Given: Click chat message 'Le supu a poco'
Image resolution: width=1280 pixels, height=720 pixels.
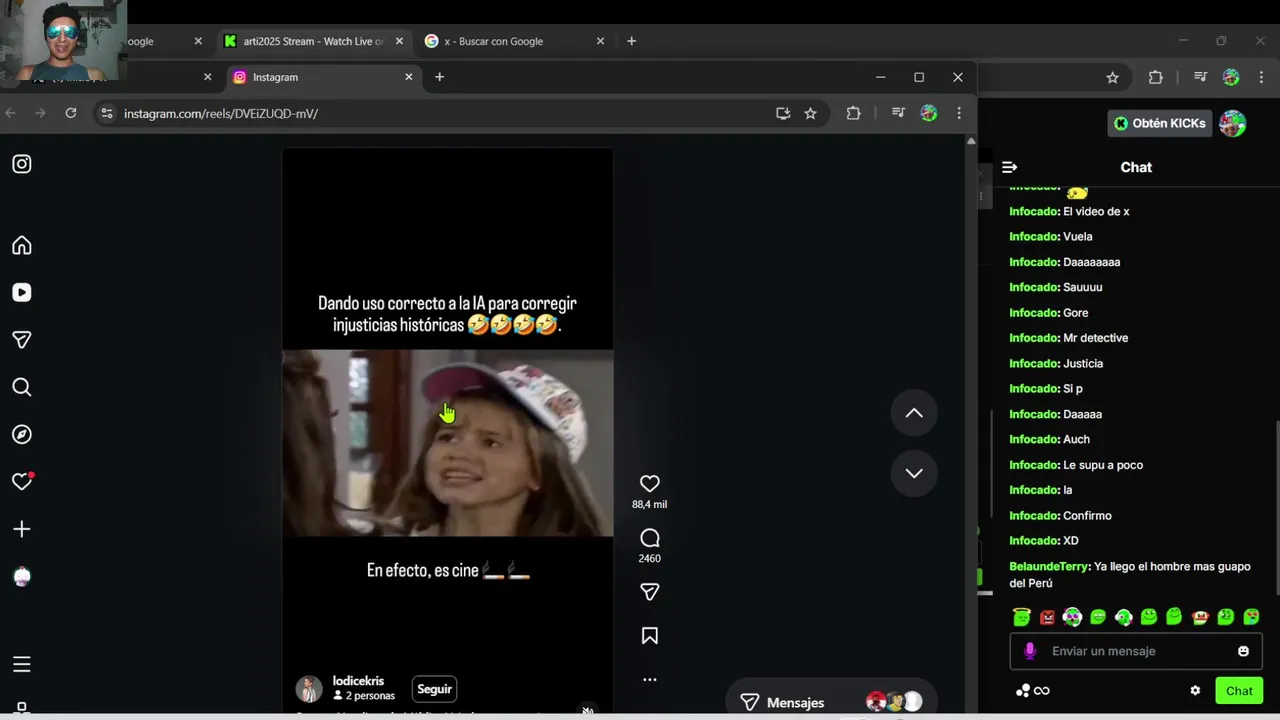Looking at the screenshot, I should click(1103, 465).
